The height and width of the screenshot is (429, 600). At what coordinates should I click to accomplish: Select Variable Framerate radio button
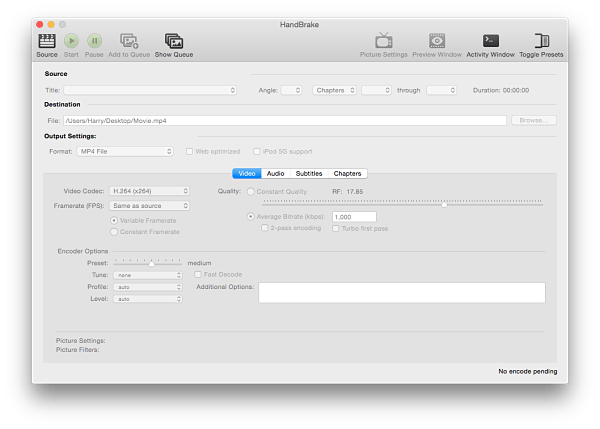tap(114, 220)
